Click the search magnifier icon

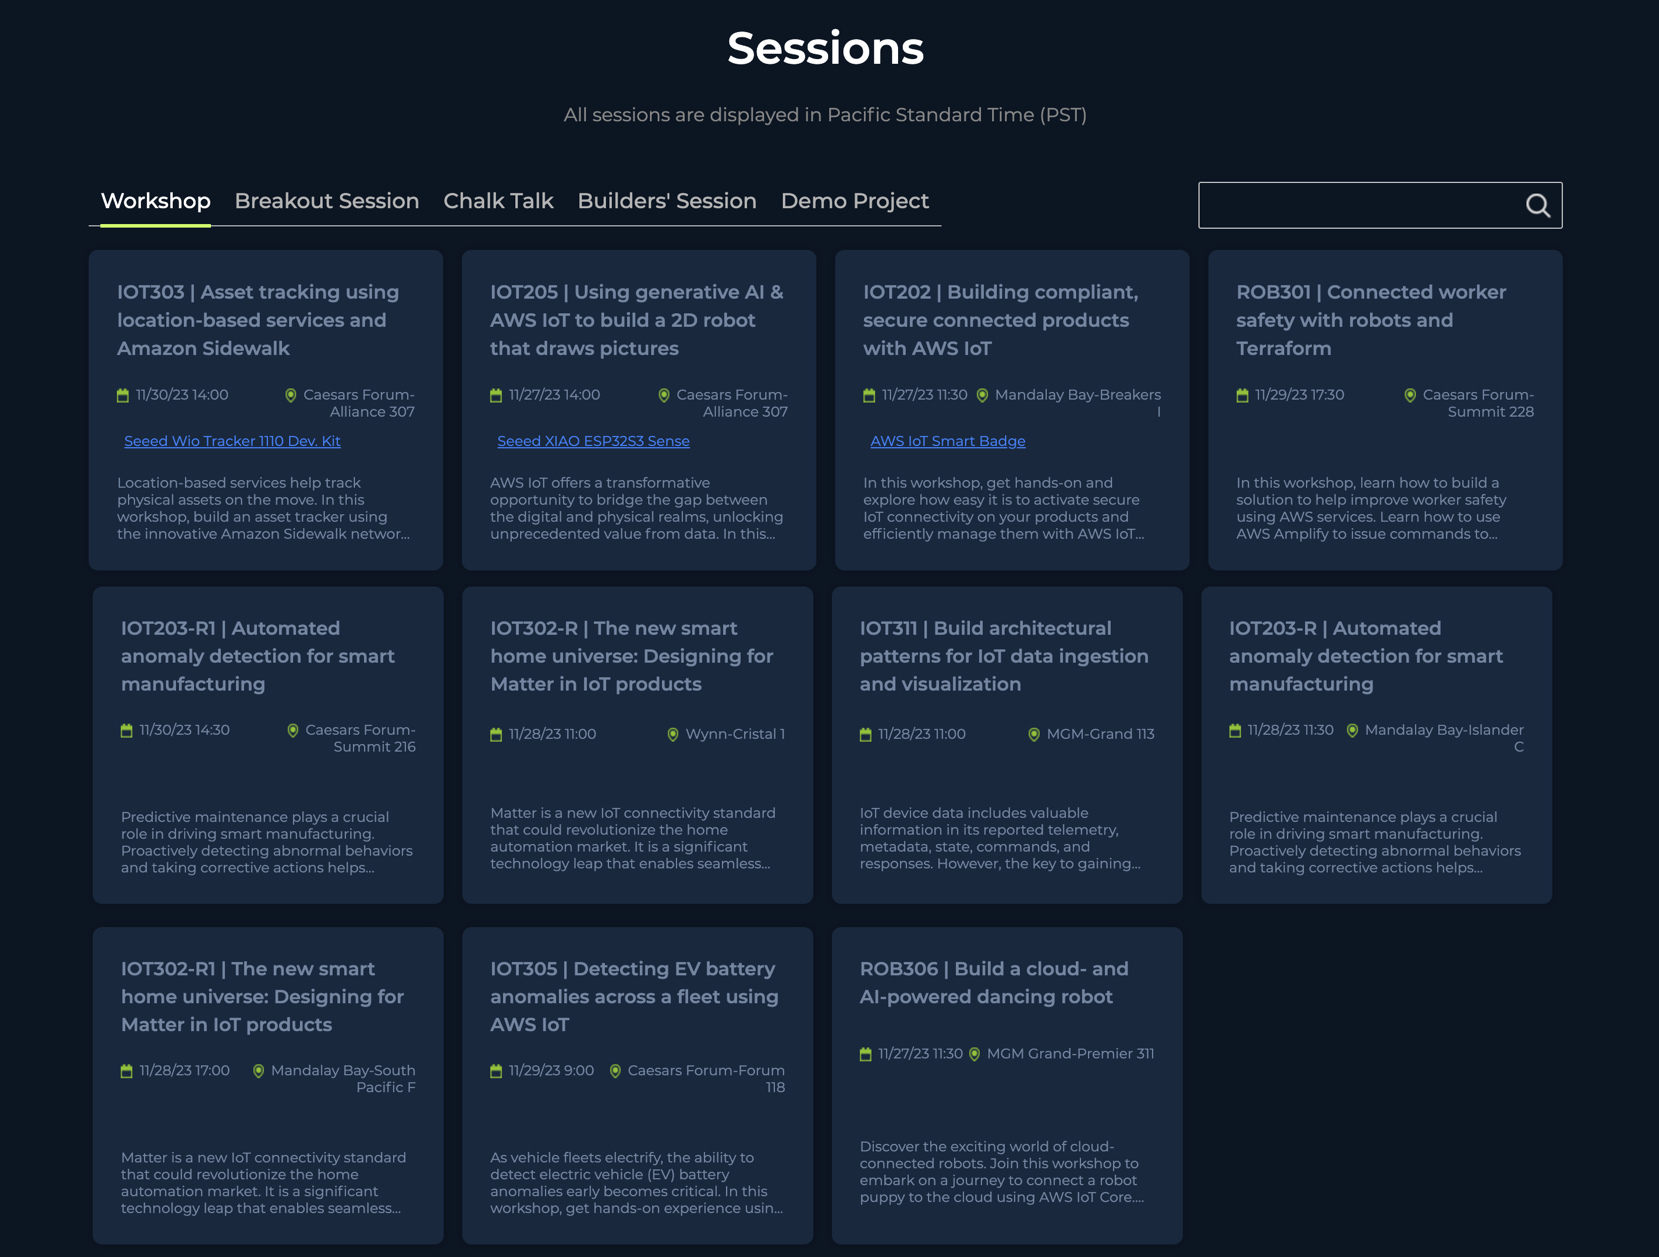[x=1537, y=206]
